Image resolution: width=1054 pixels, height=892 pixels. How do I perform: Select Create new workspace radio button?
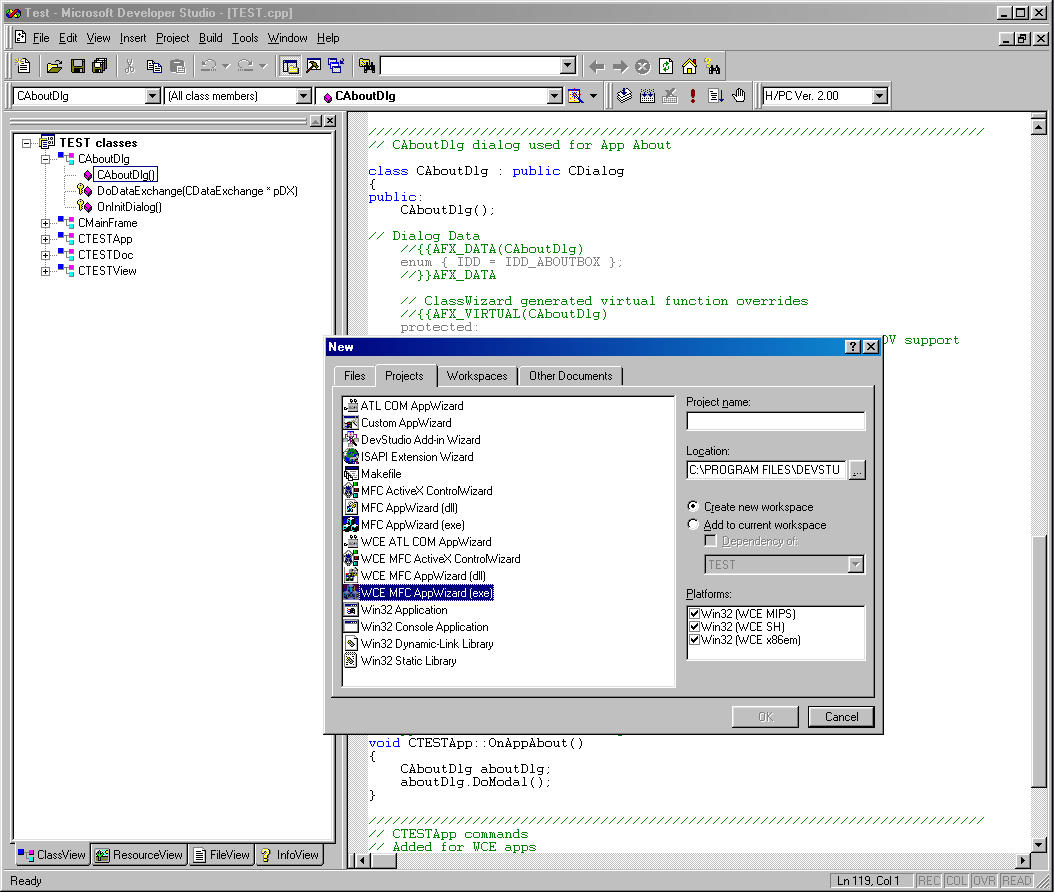[693, 506]
